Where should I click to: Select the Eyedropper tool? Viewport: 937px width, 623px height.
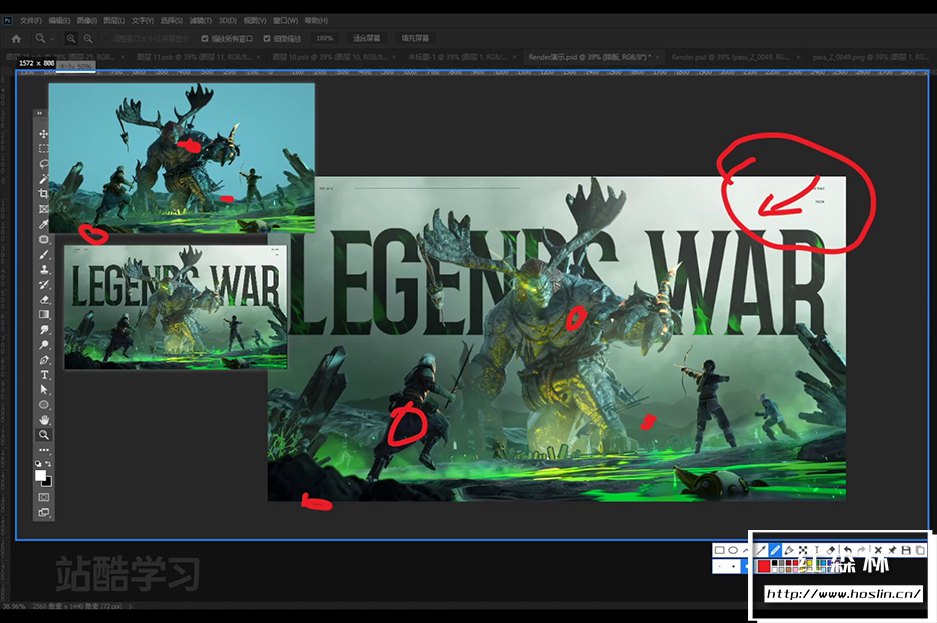[x=44, y=224]
